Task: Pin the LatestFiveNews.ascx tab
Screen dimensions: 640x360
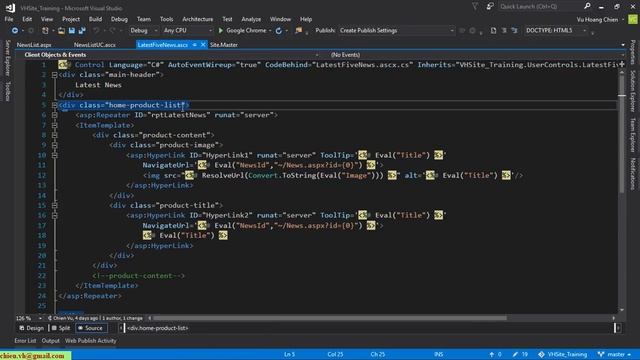Action: (195, 45)
